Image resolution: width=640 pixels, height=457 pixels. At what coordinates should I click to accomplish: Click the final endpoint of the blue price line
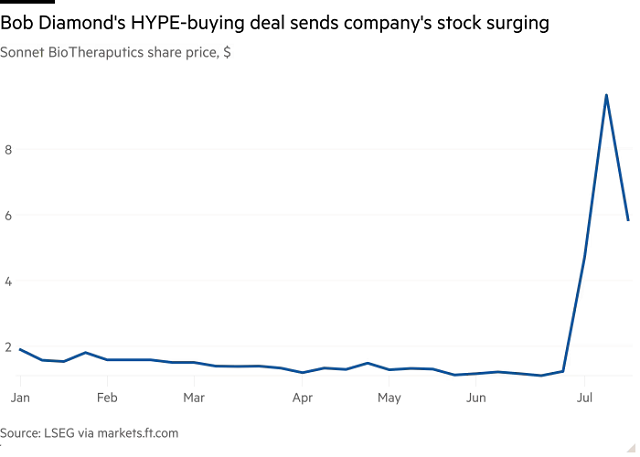[628, 220]
